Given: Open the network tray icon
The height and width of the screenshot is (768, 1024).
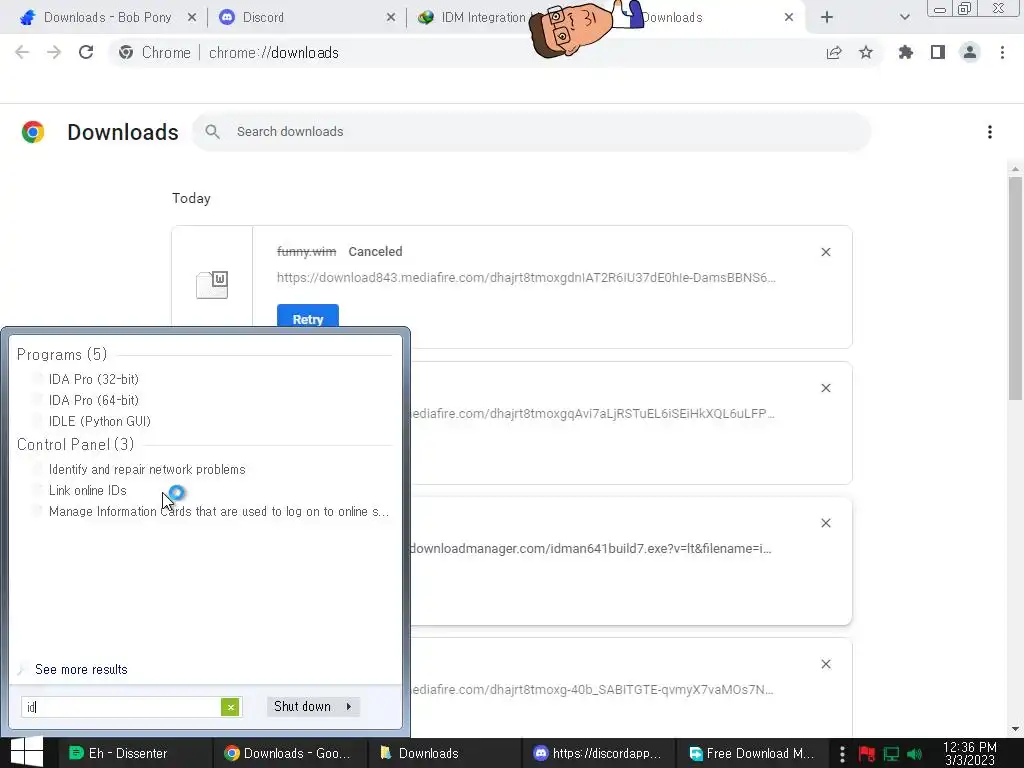Looking at the screenshot, I should pyautogui.click(x=891, y=754).
